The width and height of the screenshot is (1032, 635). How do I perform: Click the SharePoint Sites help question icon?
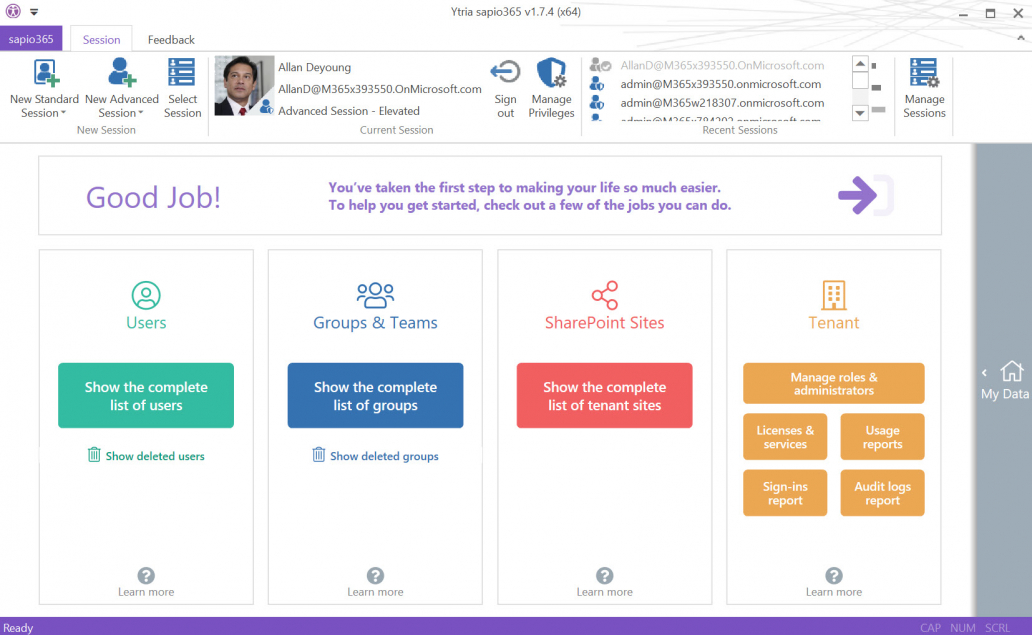pyautogui.click(x=605, y=576)
